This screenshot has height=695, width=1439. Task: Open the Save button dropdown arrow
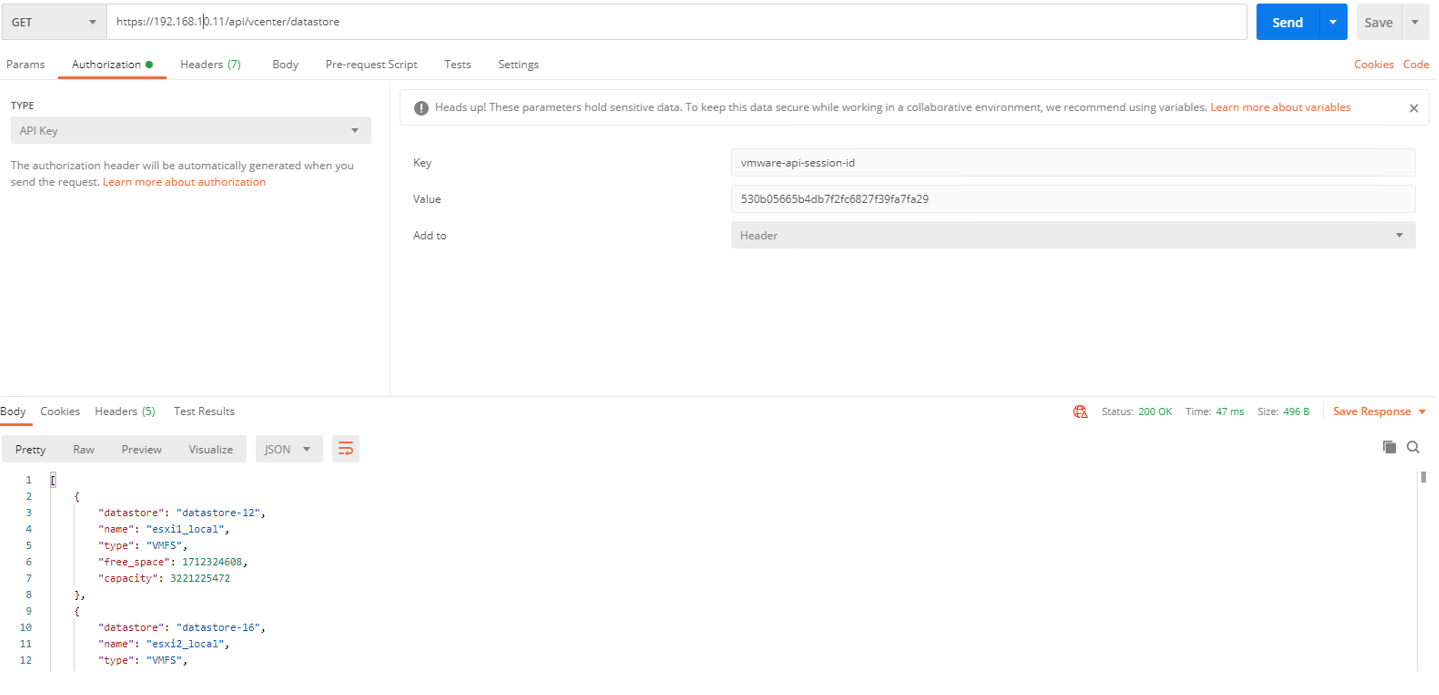[1417, 21]
